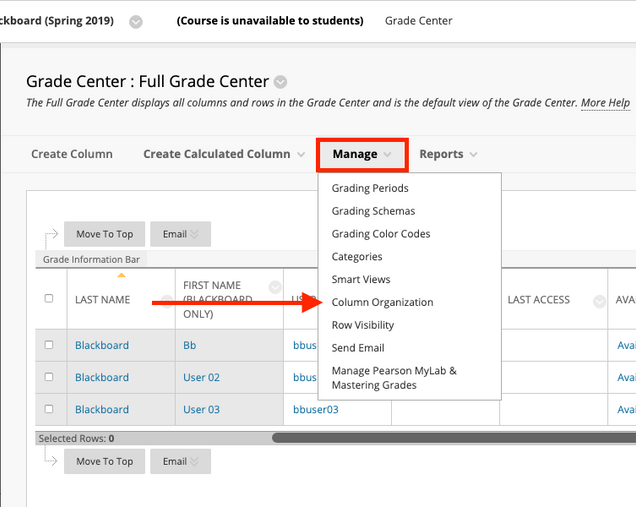This screenshot has width=636, height=507.
Task: Click the horizontal scrollbar below the table
Action: pos(450,438)
